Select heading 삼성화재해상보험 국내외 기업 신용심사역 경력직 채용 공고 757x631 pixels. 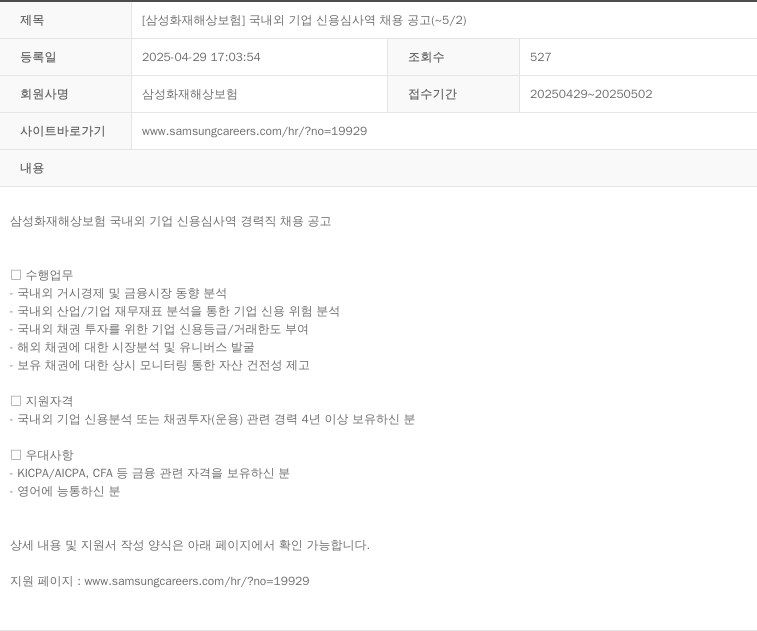[170, 222]
